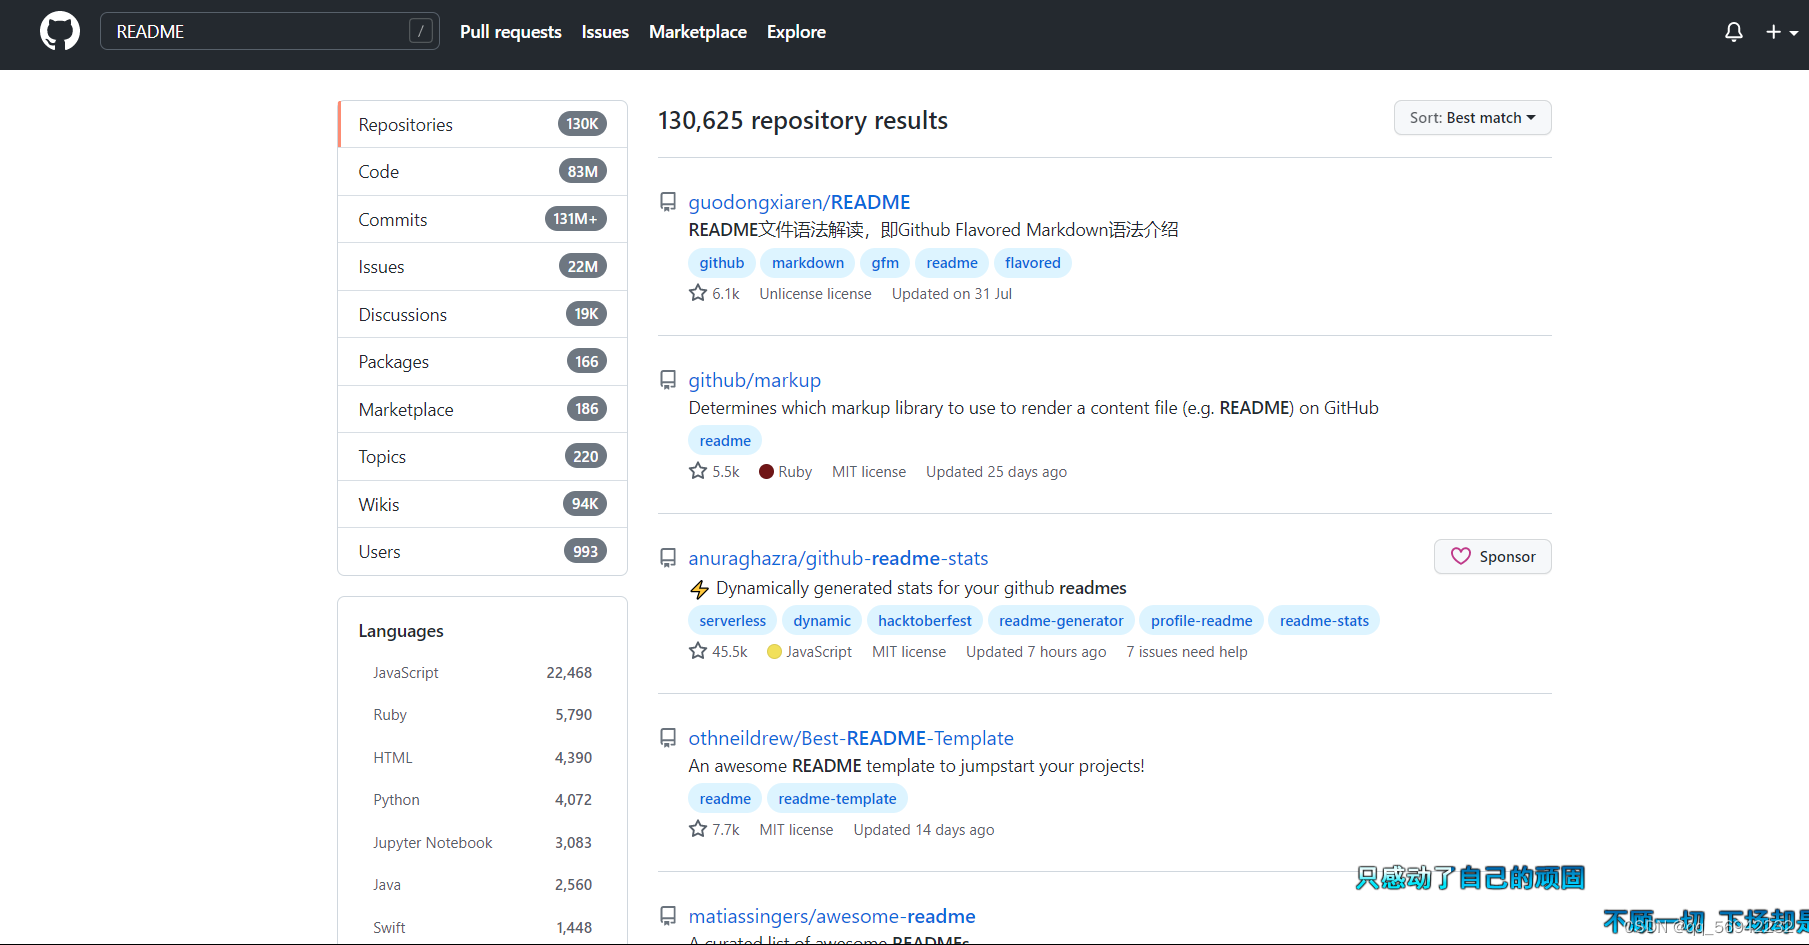Filter results by JavaScript language

click(x=483, y=673)
